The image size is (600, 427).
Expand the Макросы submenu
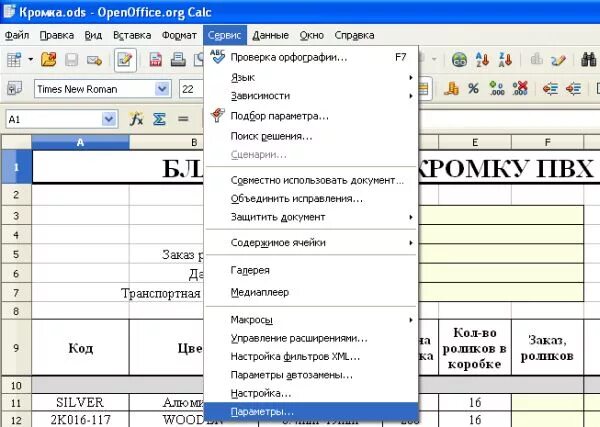click(311, 319)
